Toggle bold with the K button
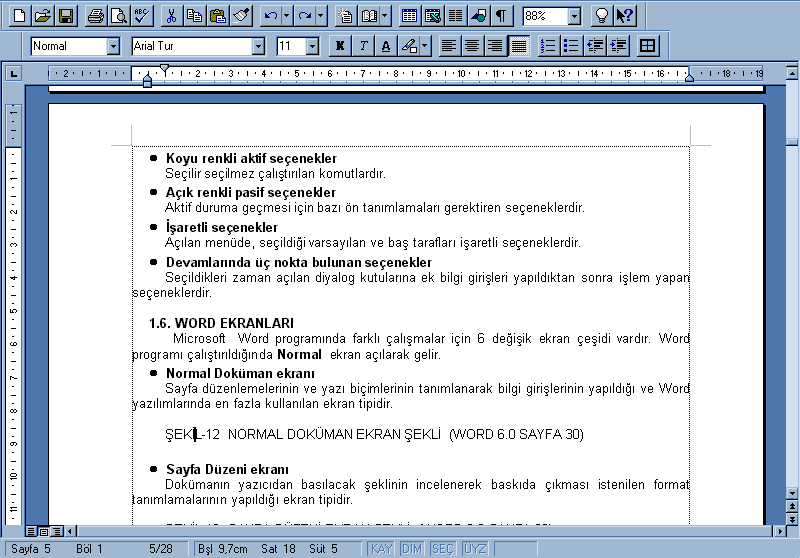The width and height of the screenshot is (800, 558). click(340, 46)
